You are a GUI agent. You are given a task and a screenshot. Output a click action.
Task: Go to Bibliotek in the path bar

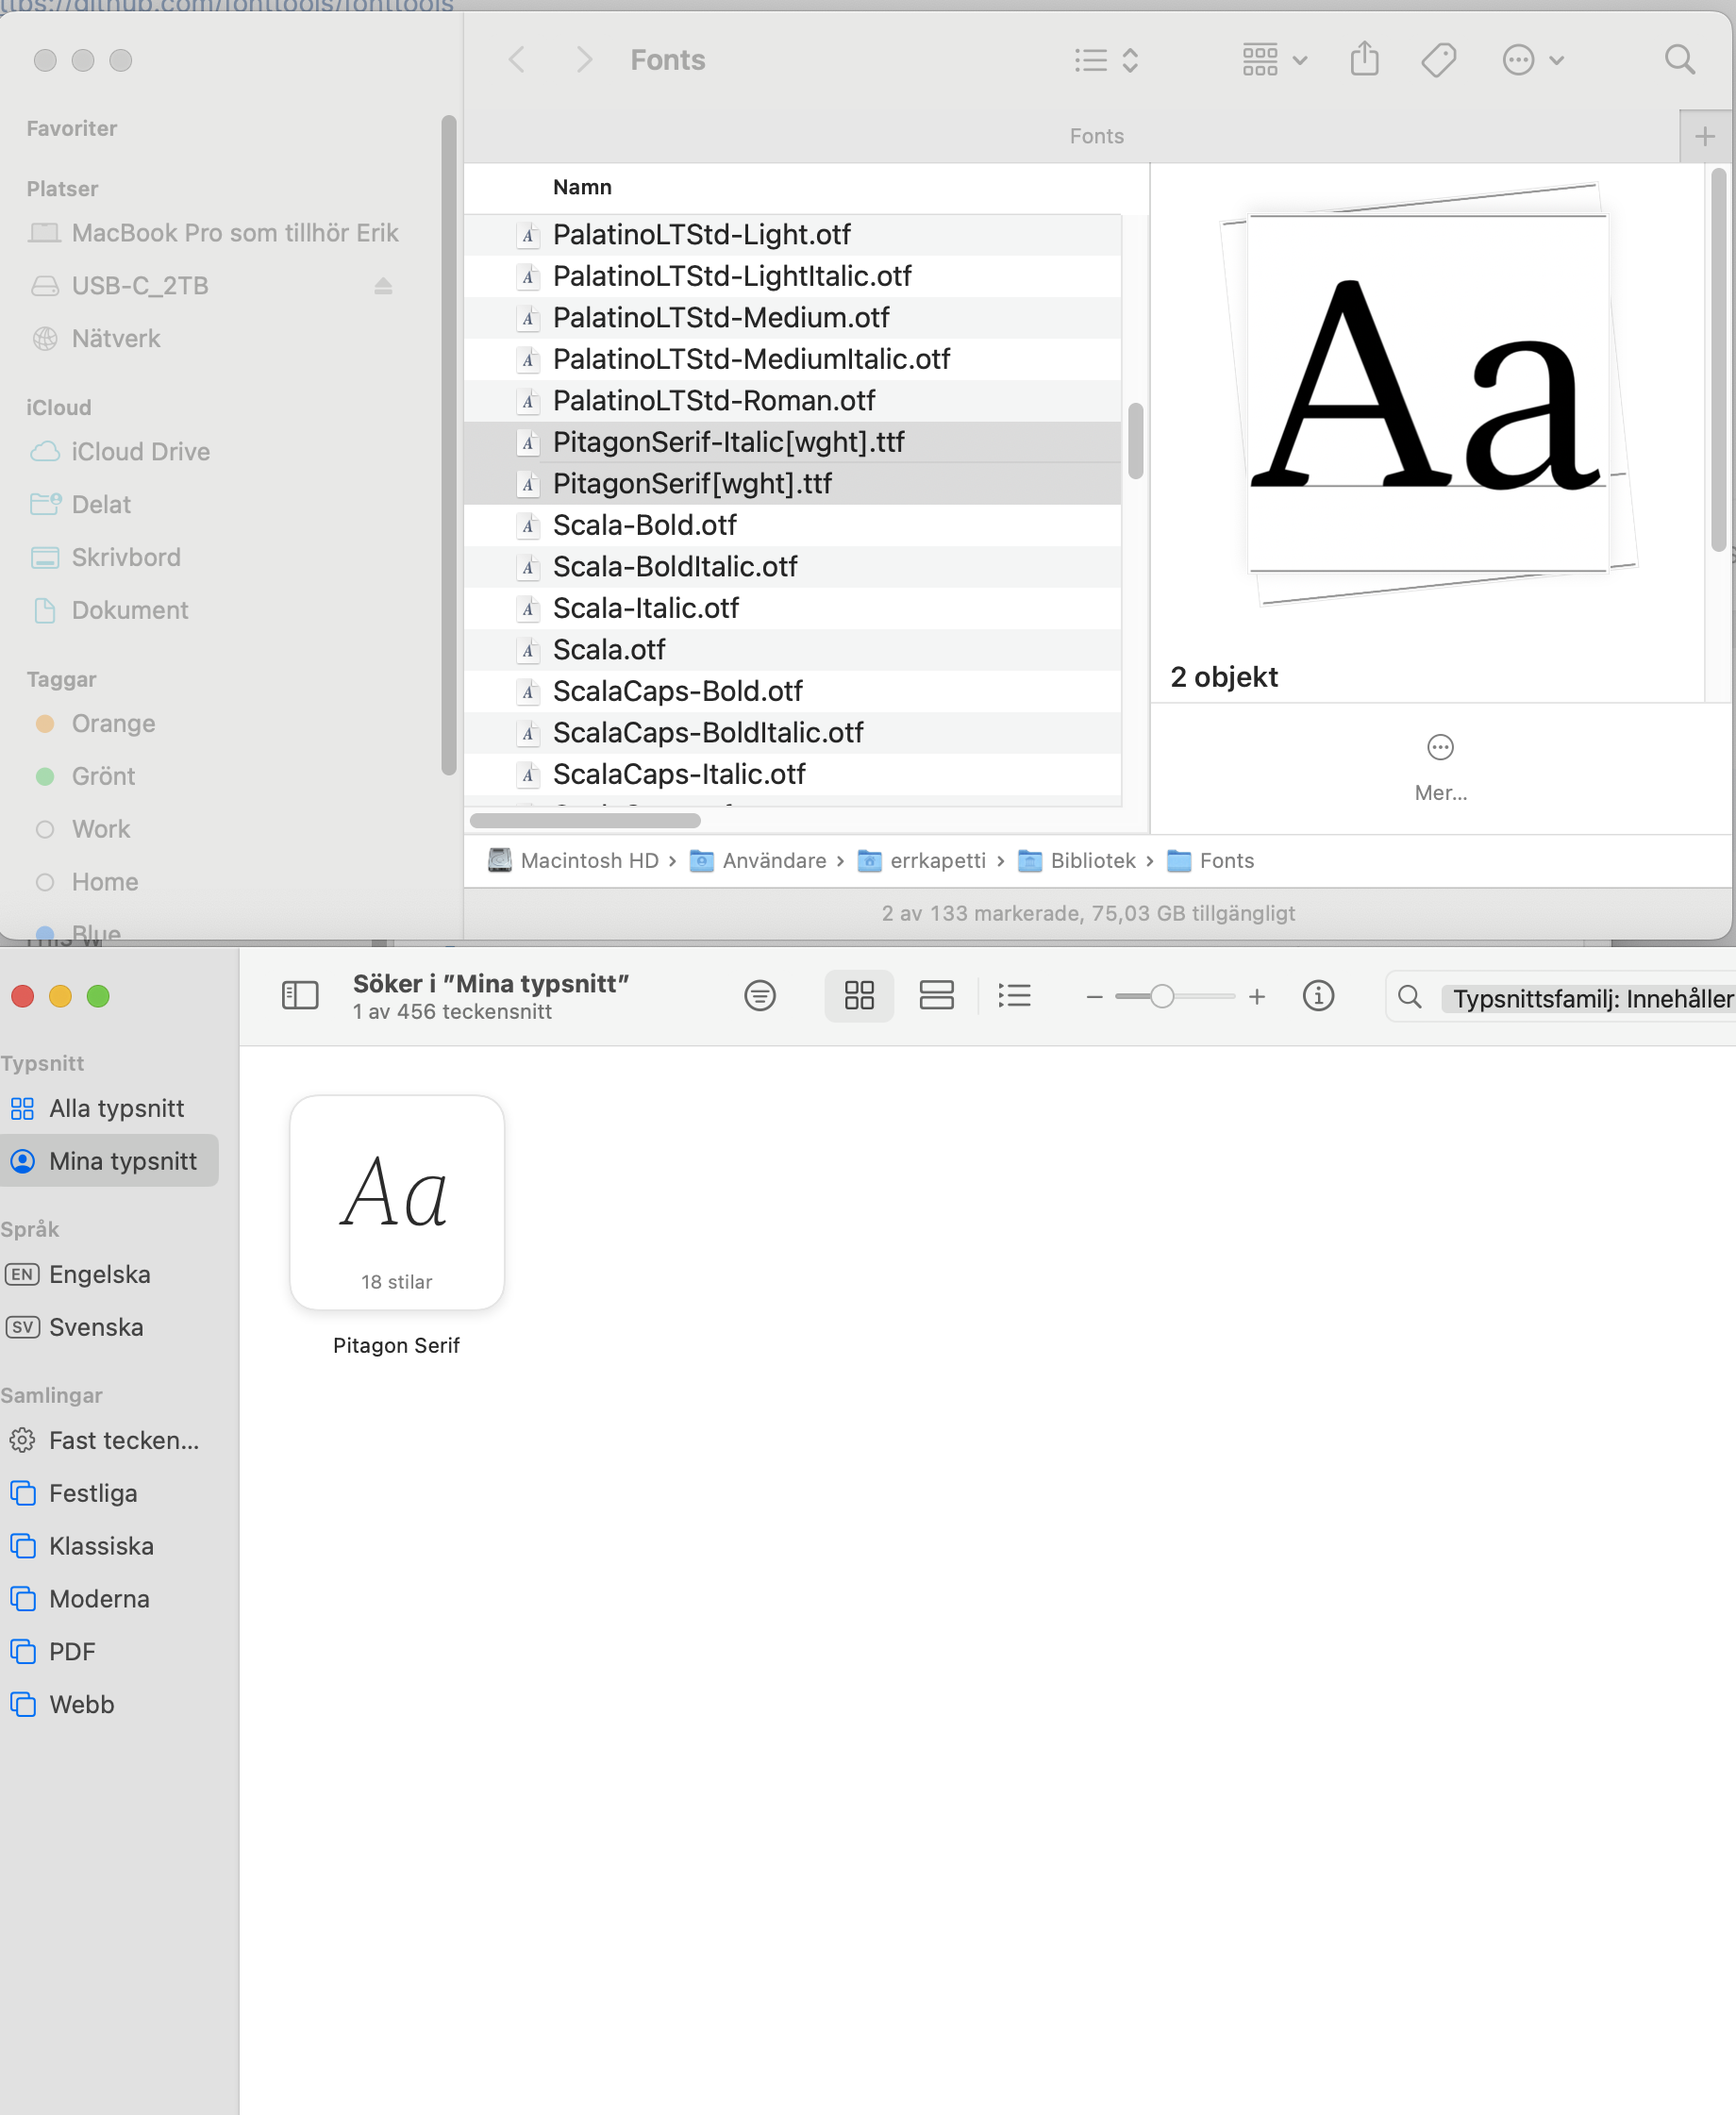1092,860
